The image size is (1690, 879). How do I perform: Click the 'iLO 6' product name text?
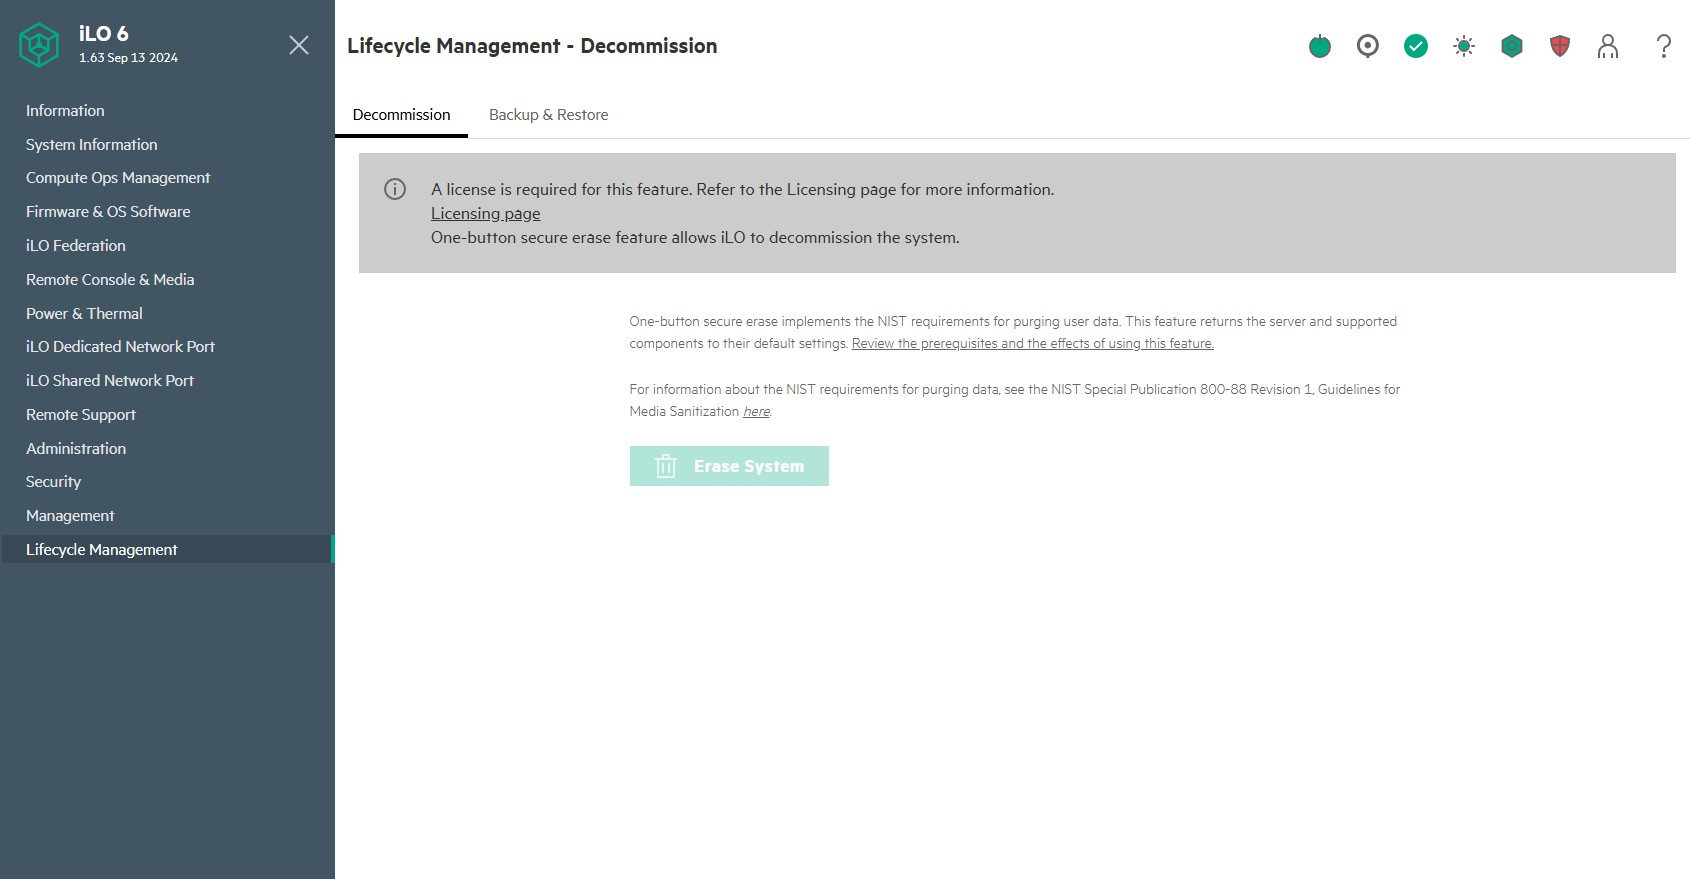(x=104, y=34)
